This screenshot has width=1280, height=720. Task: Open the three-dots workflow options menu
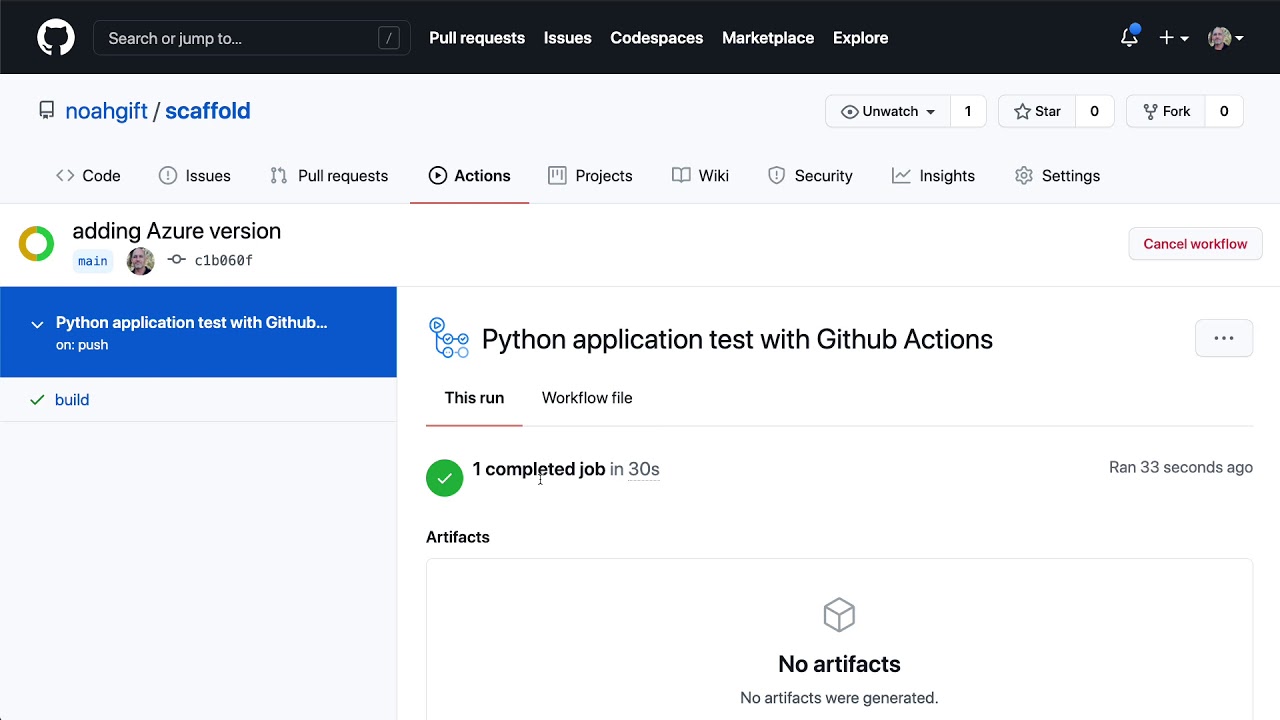[1223, 338]
